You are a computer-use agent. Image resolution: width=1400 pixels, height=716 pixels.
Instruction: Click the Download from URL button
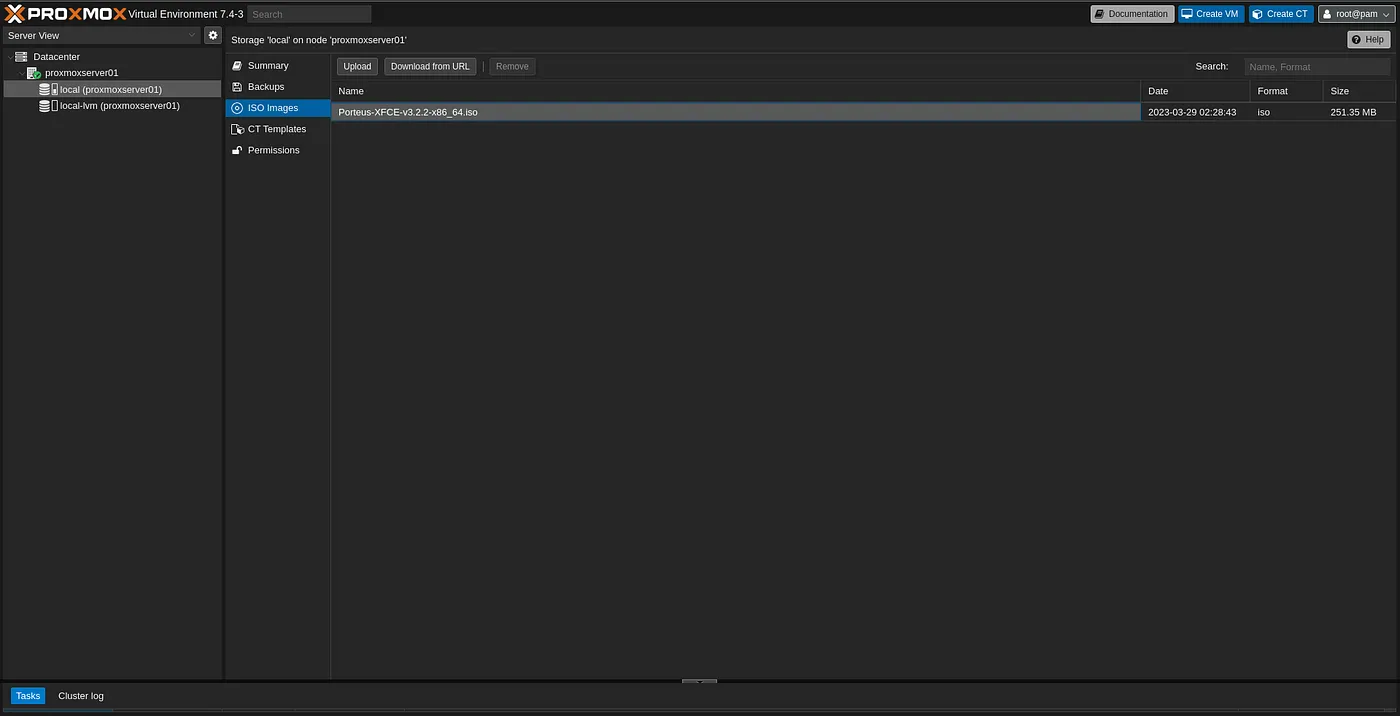[430, 67]
